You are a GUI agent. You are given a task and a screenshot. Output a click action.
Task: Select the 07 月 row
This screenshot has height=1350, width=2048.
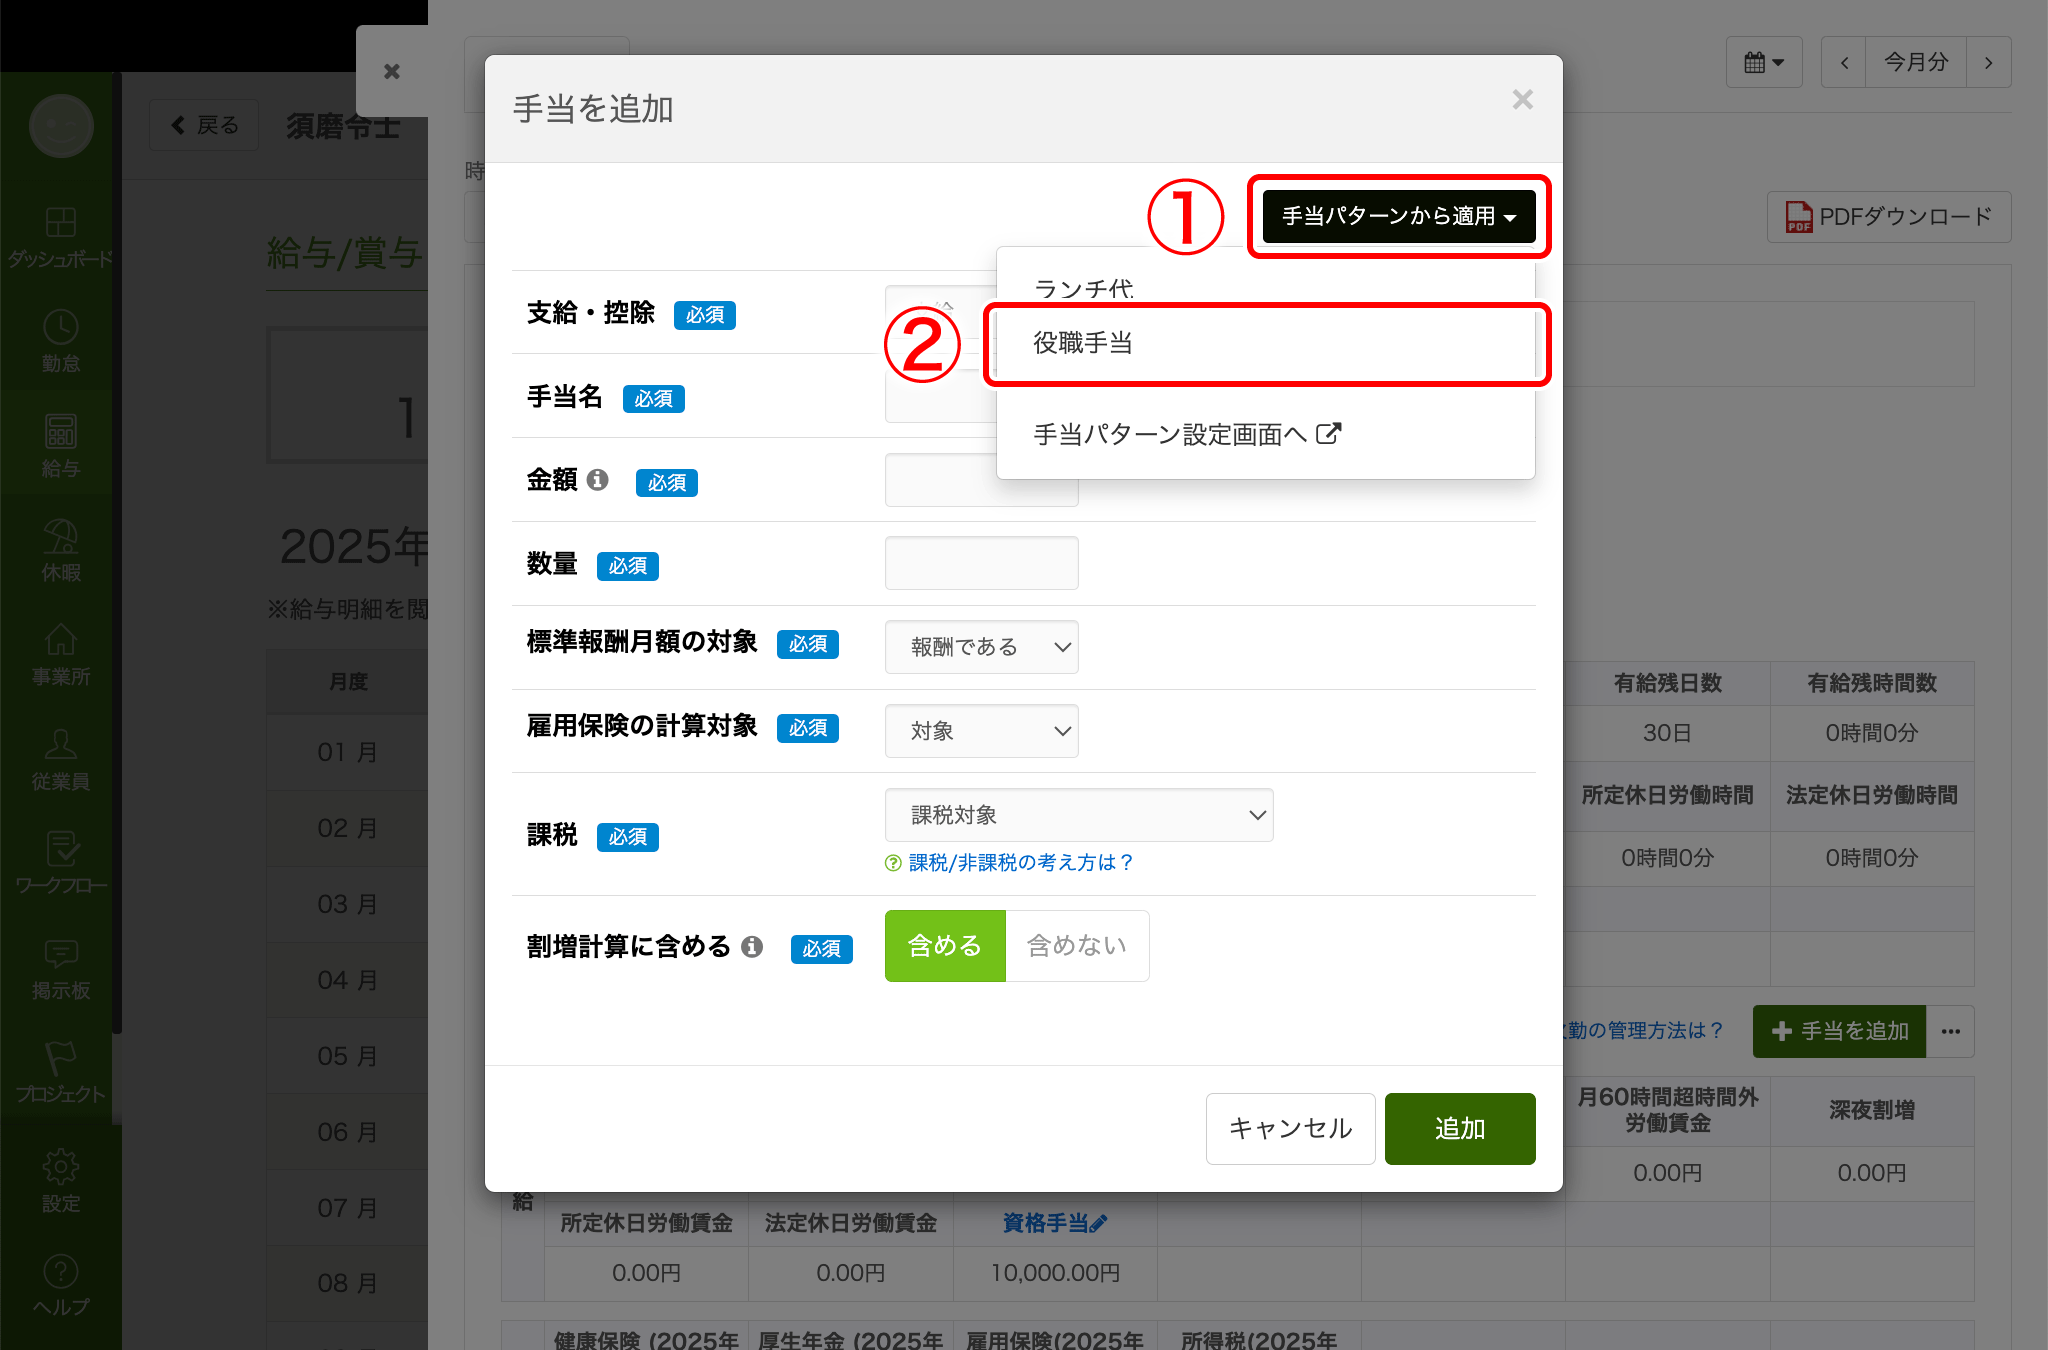coord(347,1208)
